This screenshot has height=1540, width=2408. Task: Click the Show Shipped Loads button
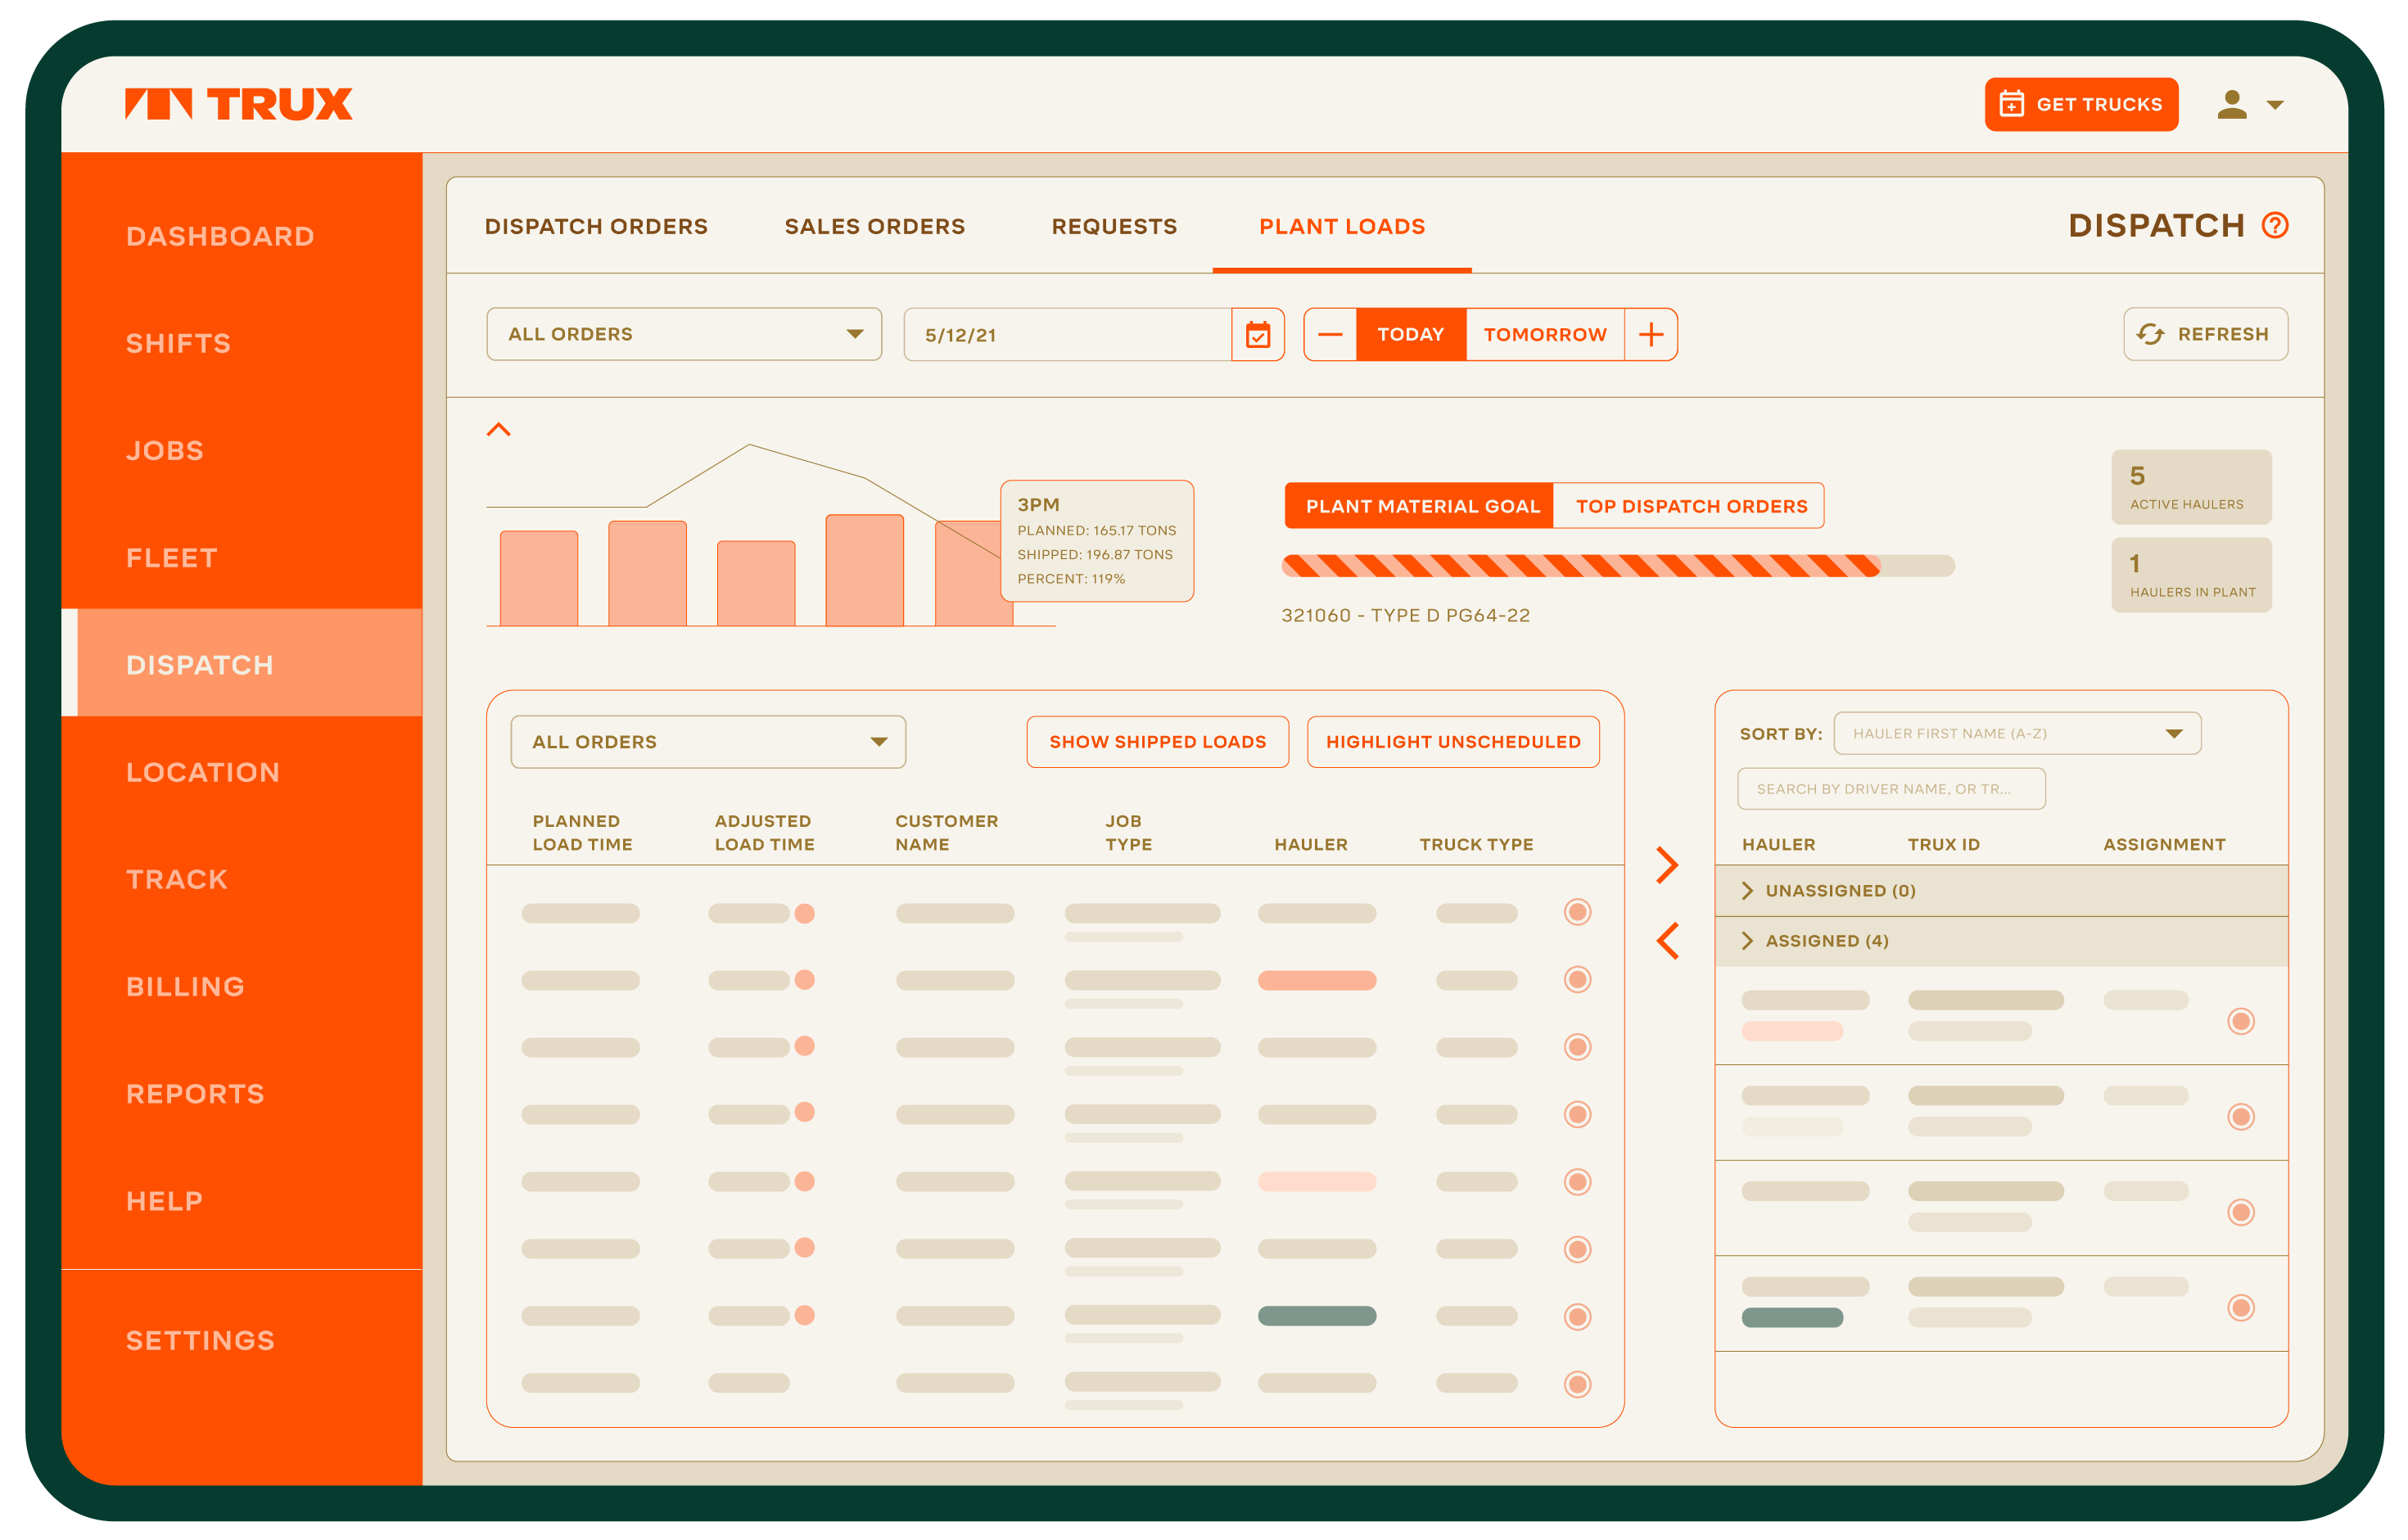point(1157,742)
